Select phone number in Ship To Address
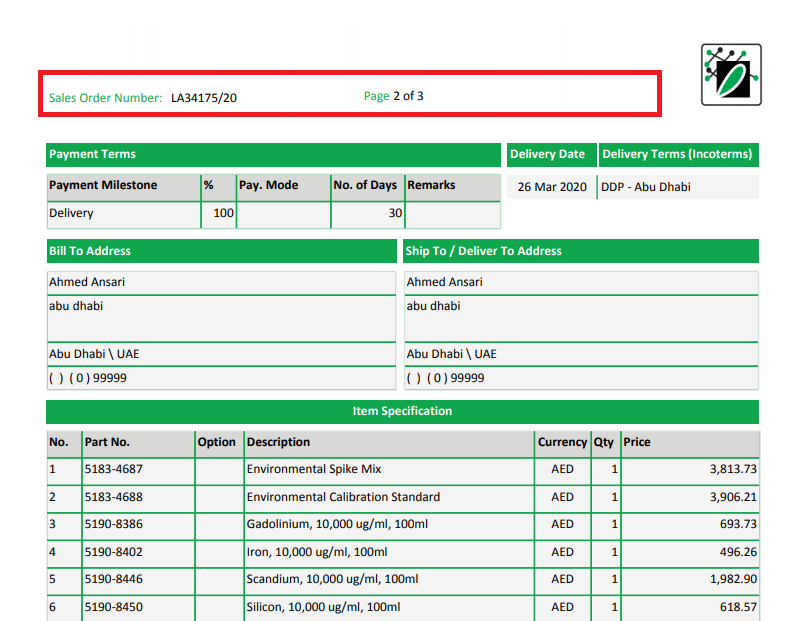The height and width of the screenshot is (621, 803). coord(446,378)
